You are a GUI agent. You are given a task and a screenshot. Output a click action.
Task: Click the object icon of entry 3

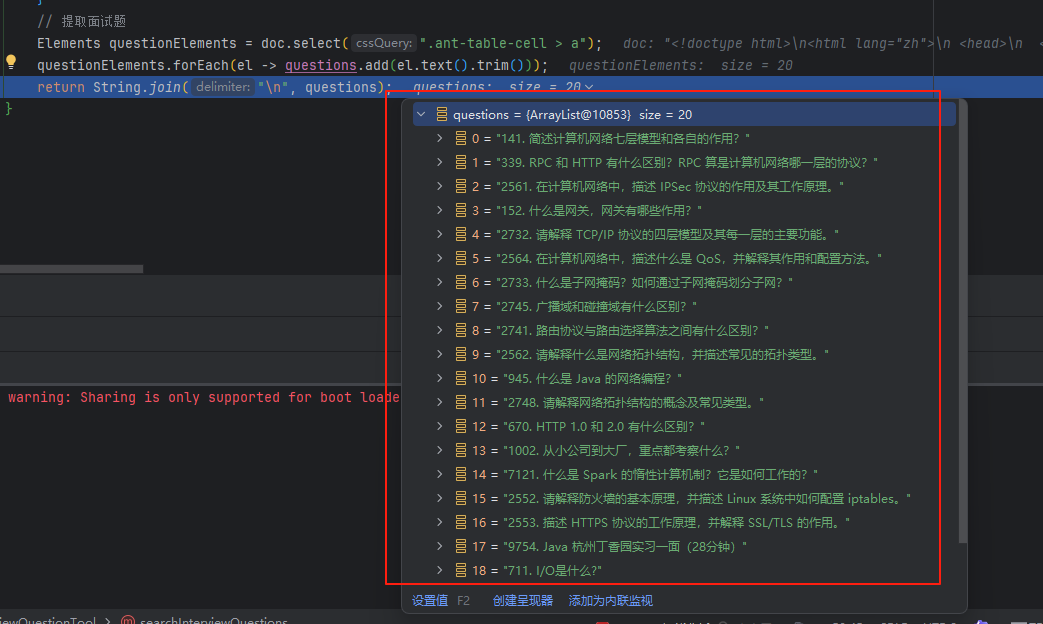[460, 210]
